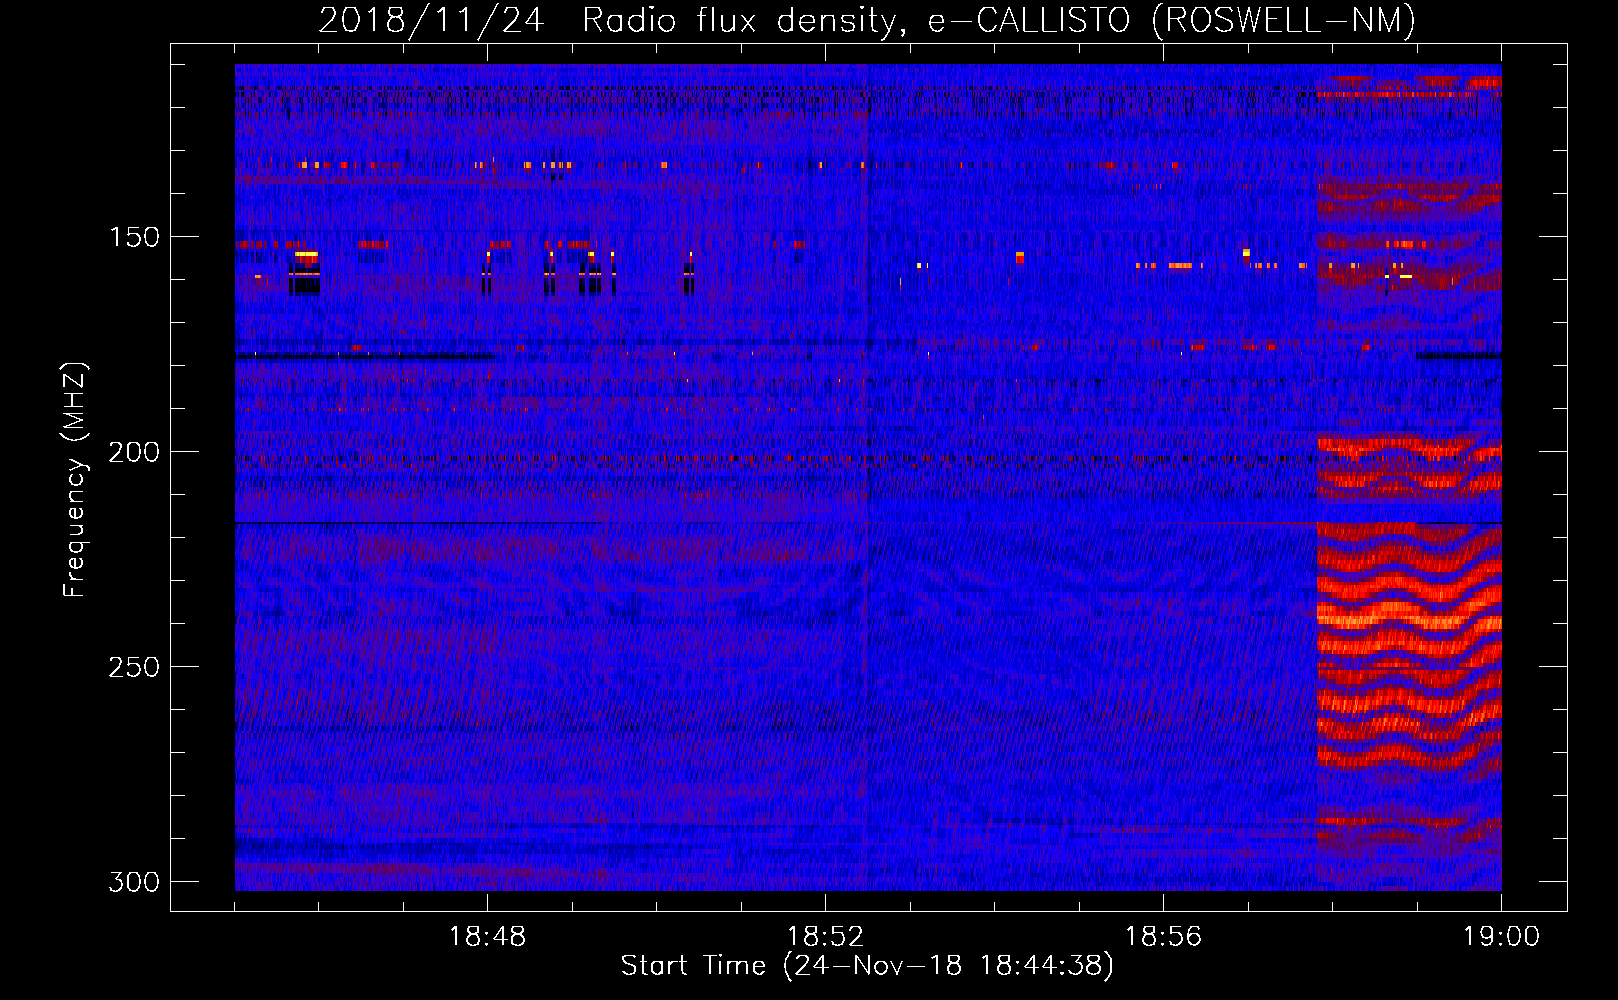
Task: Click the plot title text at top
Action: (867, 21)
